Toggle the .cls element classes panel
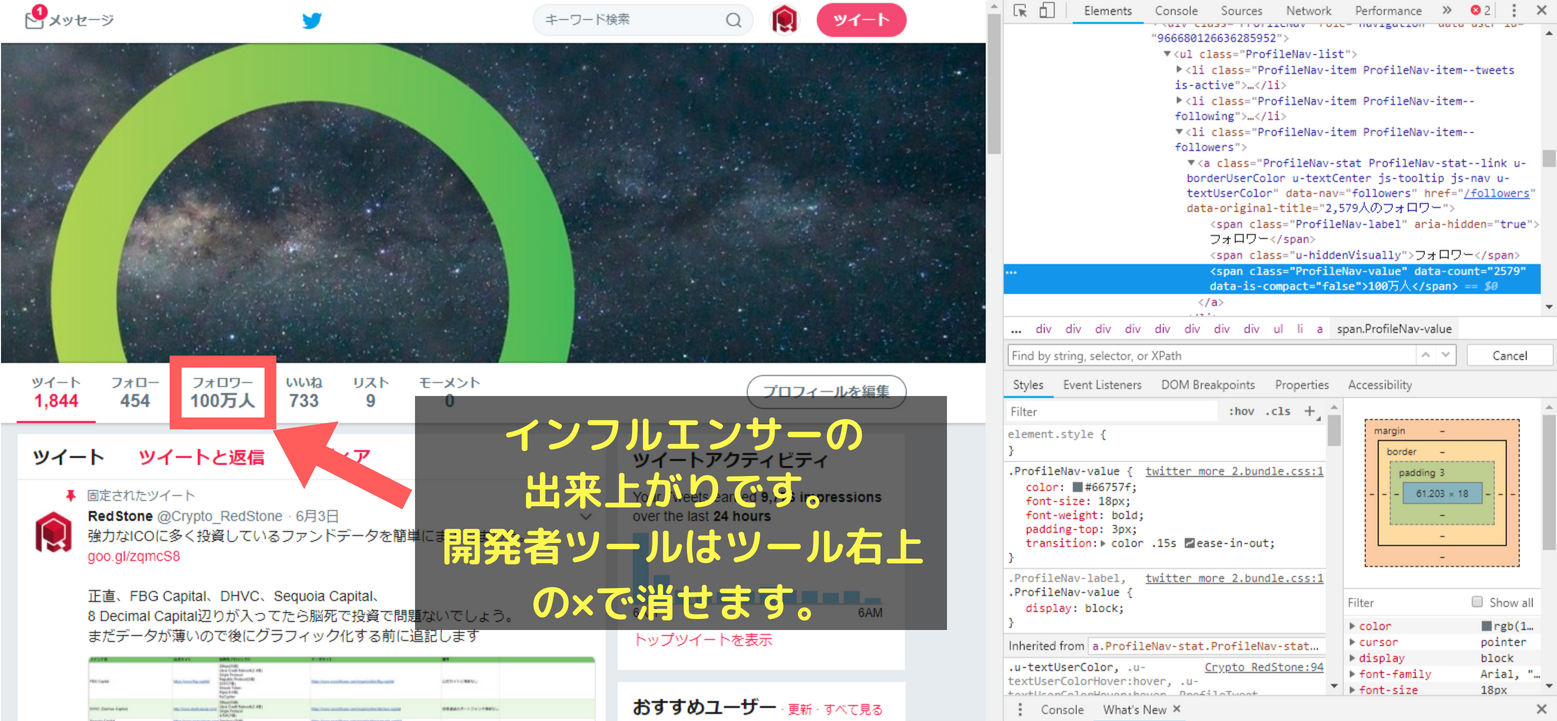The image size is (1557, 721). tap(1278, 411)
